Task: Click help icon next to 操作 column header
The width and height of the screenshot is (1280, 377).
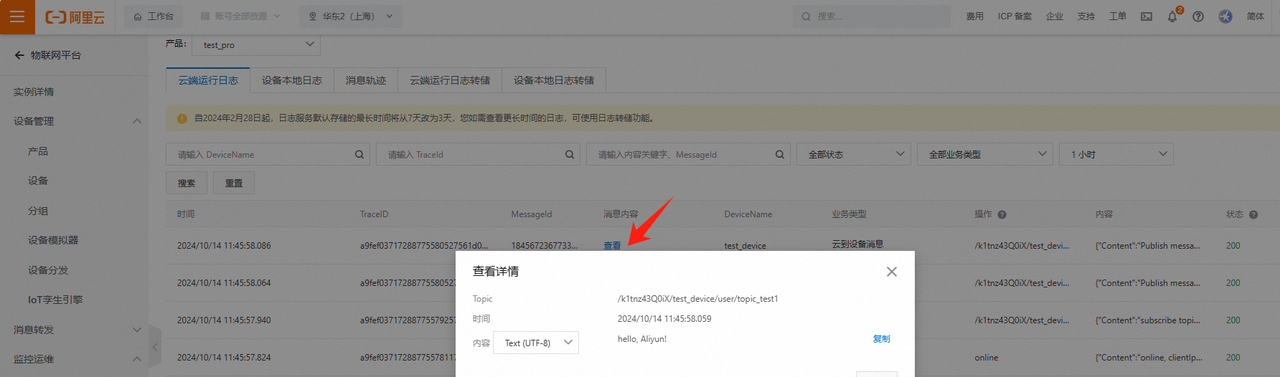Action: pos(1001,215)
